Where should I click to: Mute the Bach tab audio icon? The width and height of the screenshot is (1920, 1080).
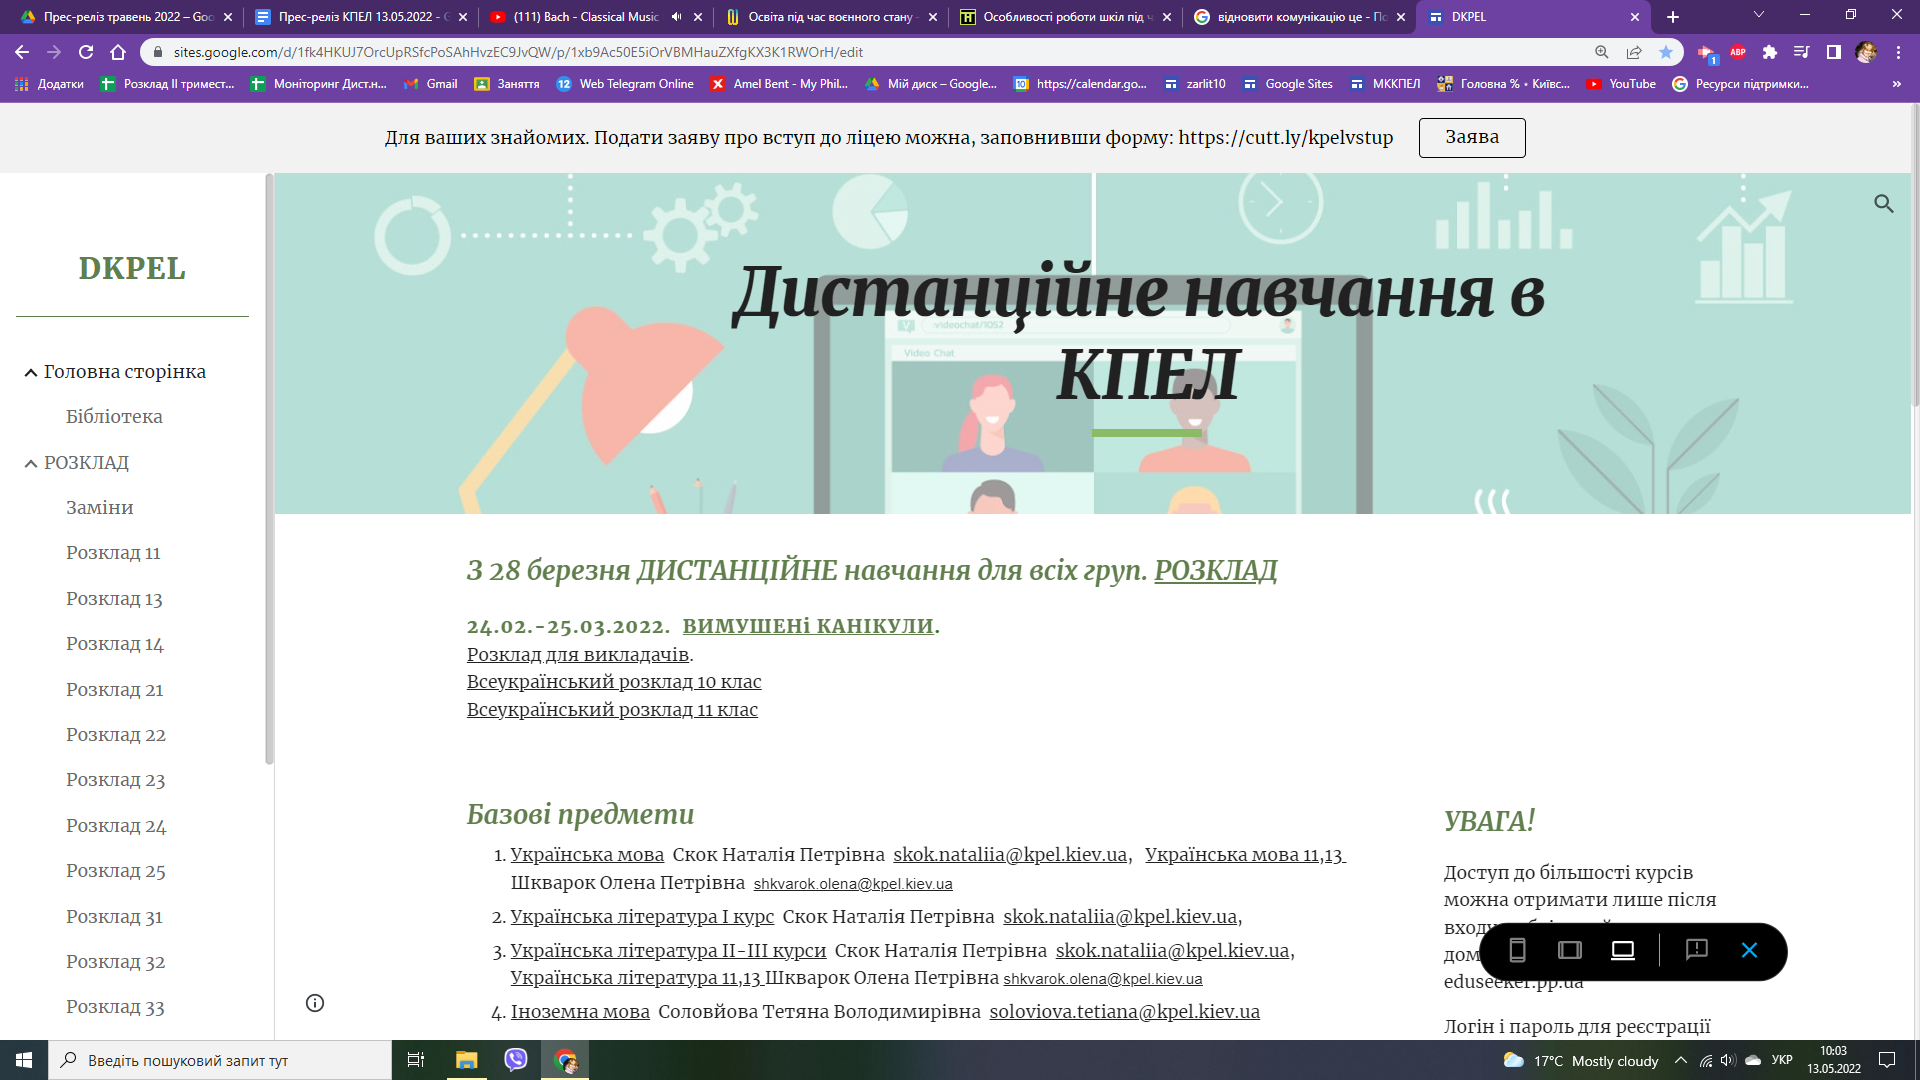(676, 17)
